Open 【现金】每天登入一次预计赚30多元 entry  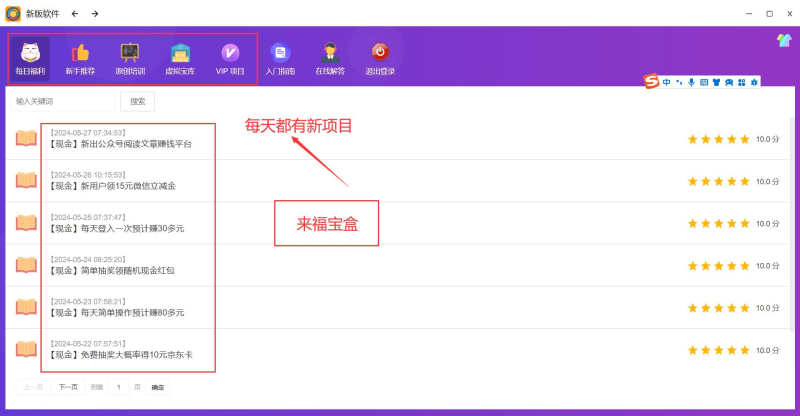click(x=116, y=229)
